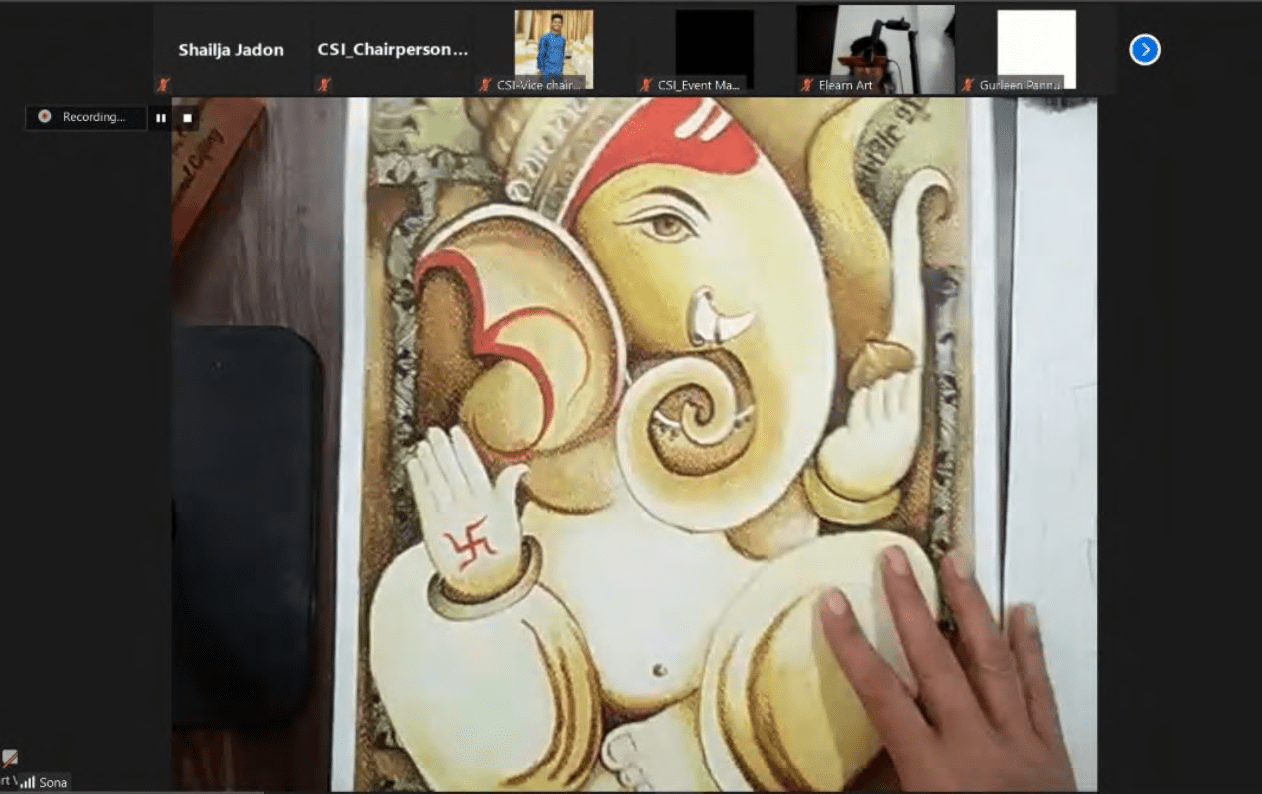Image resolution: width=1262 pixels, height=794 pixels.
Task: Click the muted mic icon beside Gurleen Pannu
Action: coord(968,85)
